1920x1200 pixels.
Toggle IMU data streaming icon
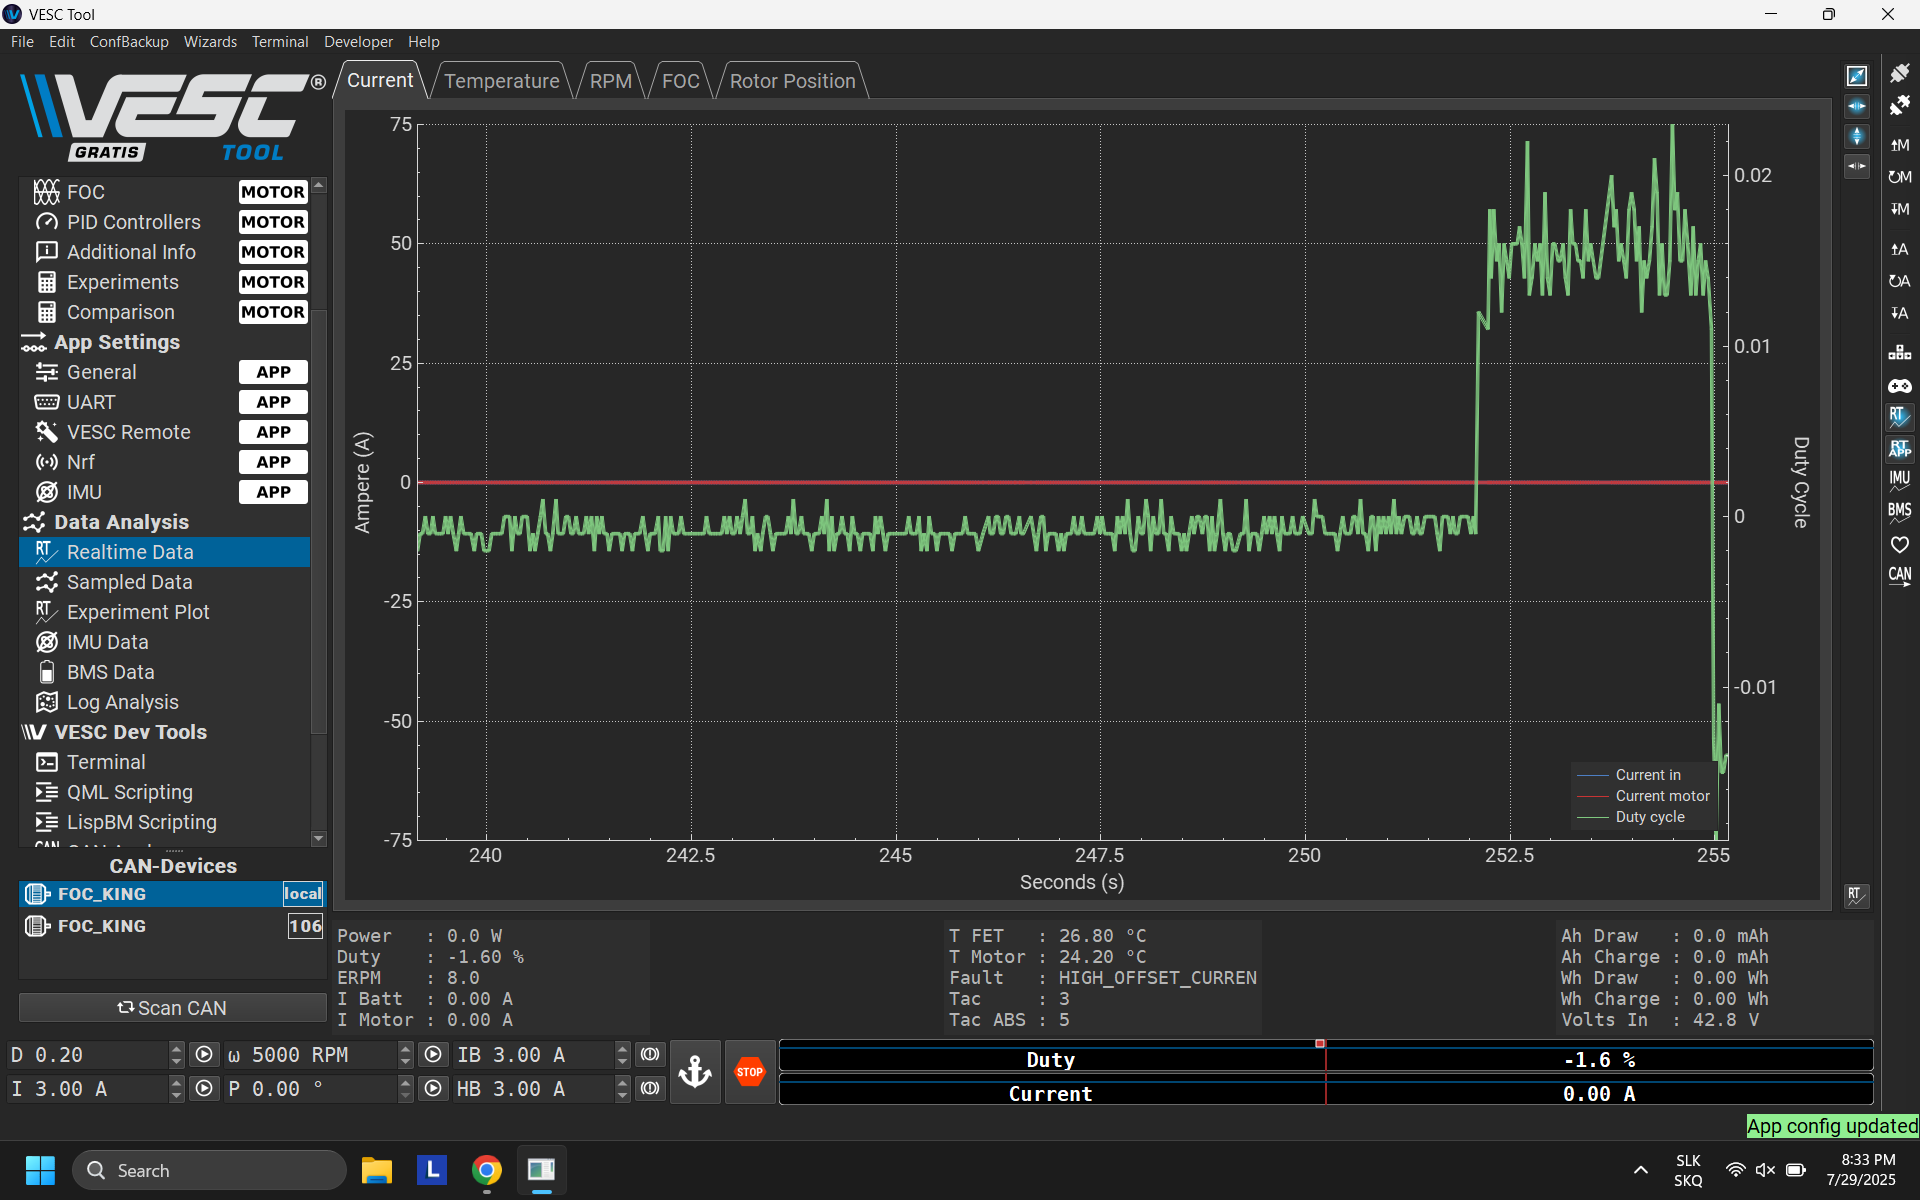(x=1899, y=481)
